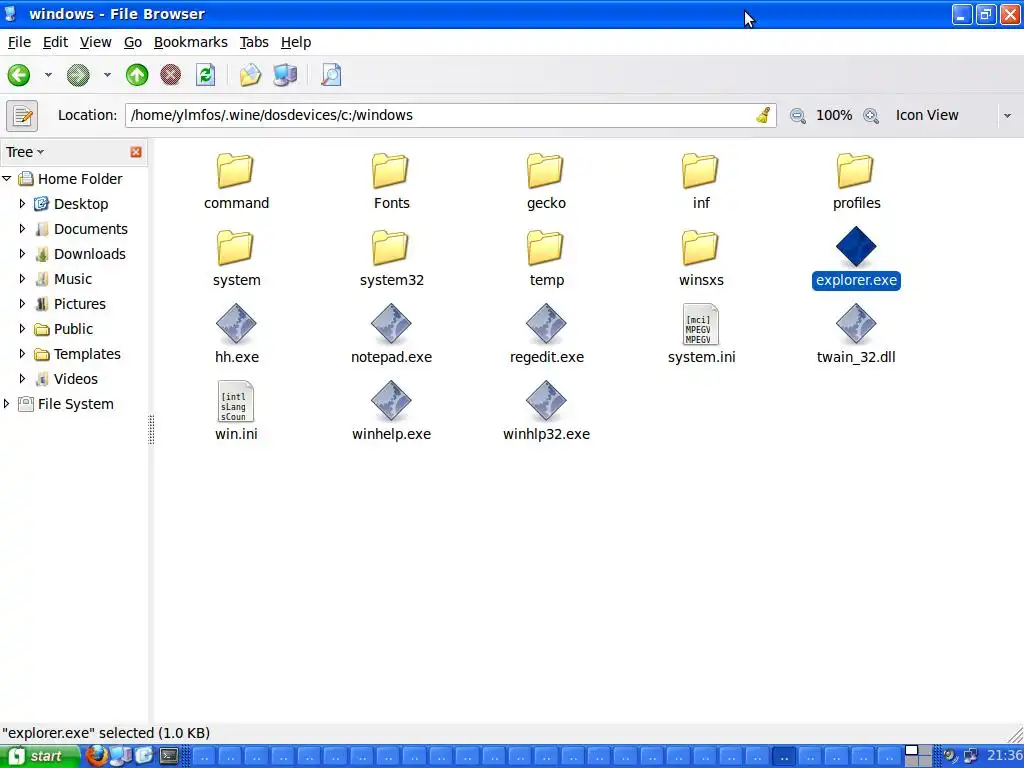Select the winhlp32.exe file icon
Screen dimensions: 1024x768
point(546,401)
